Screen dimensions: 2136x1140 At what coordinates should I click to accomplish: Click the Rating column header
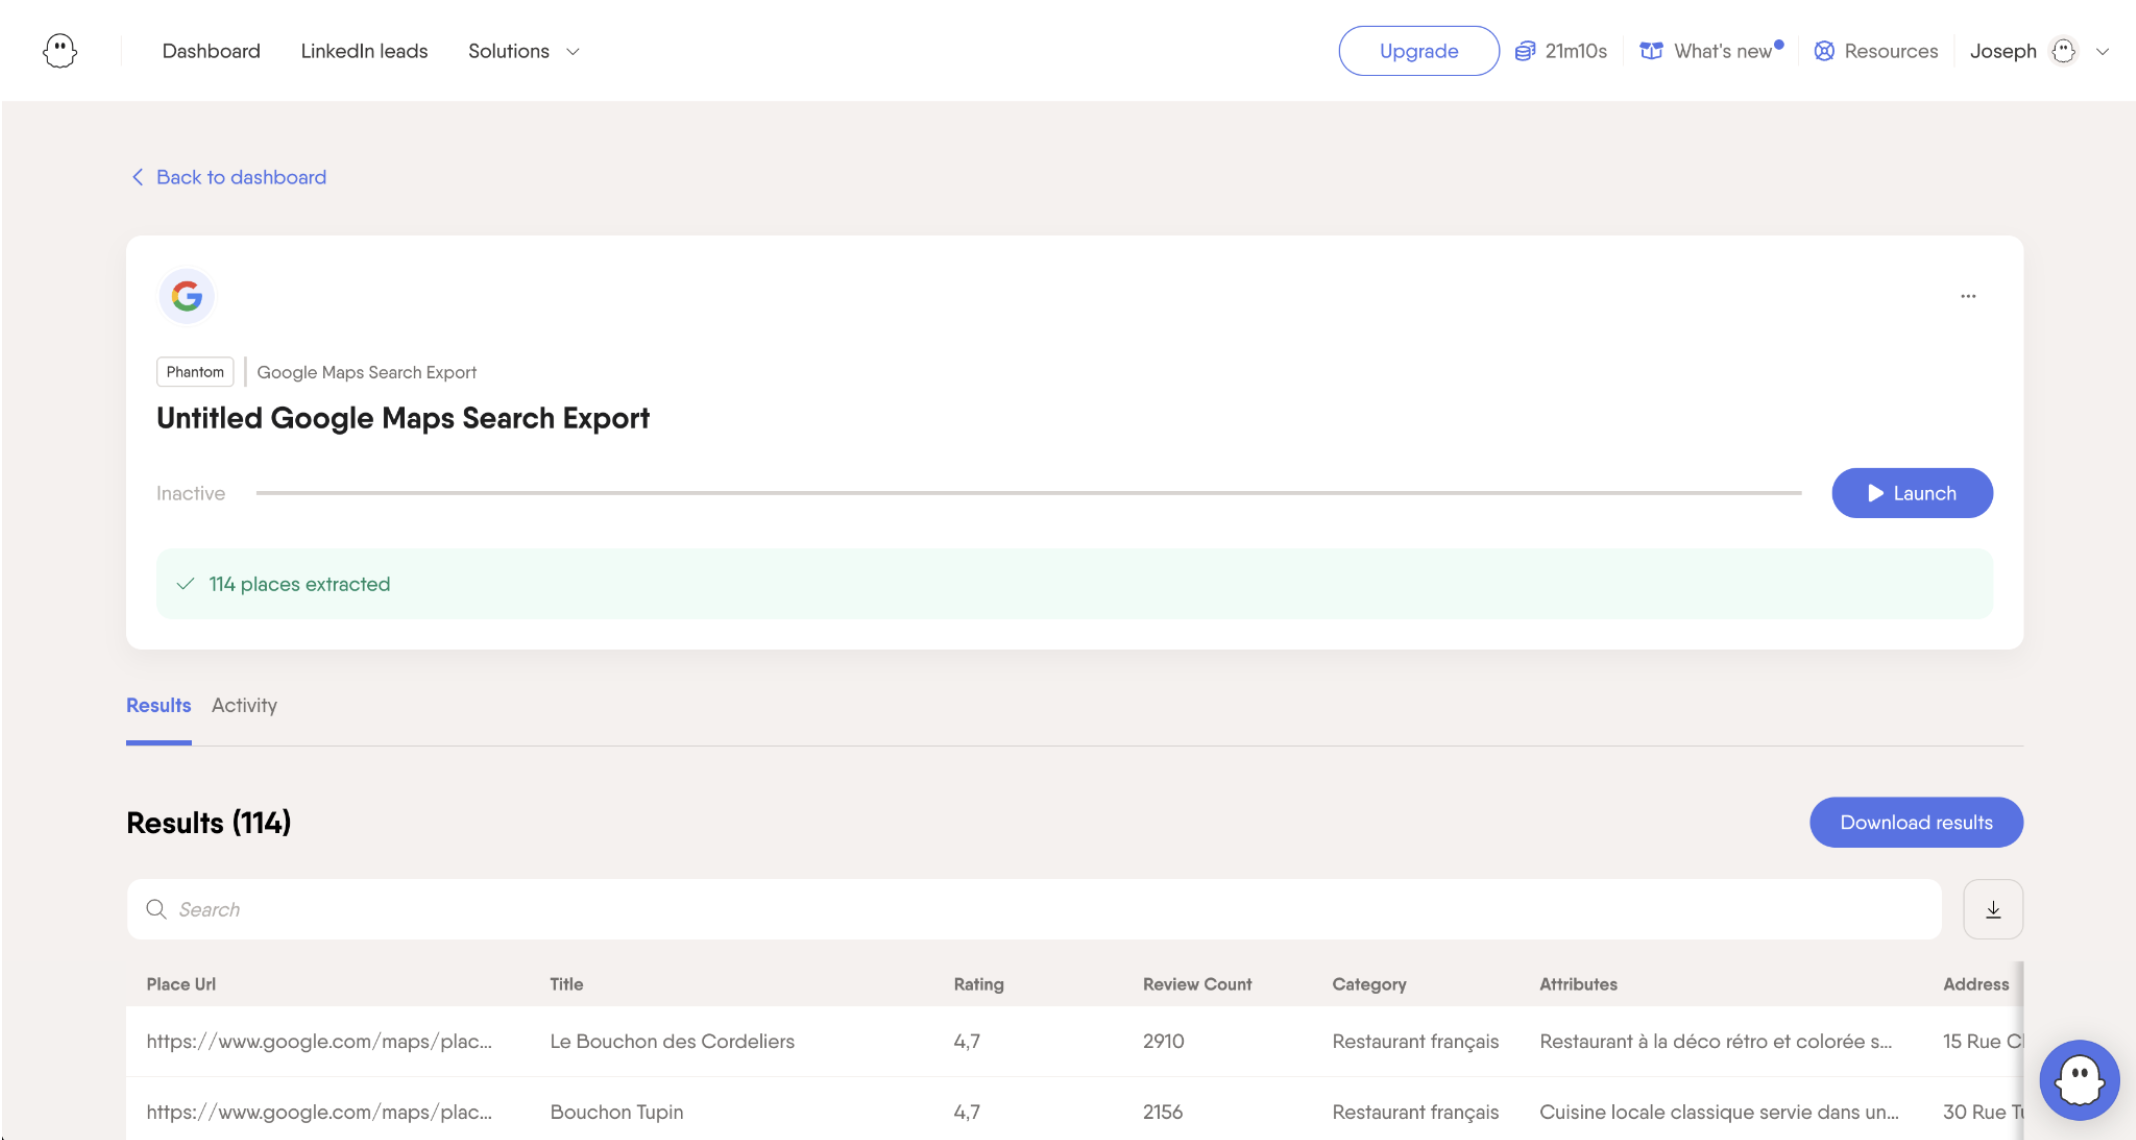[978, 984]
